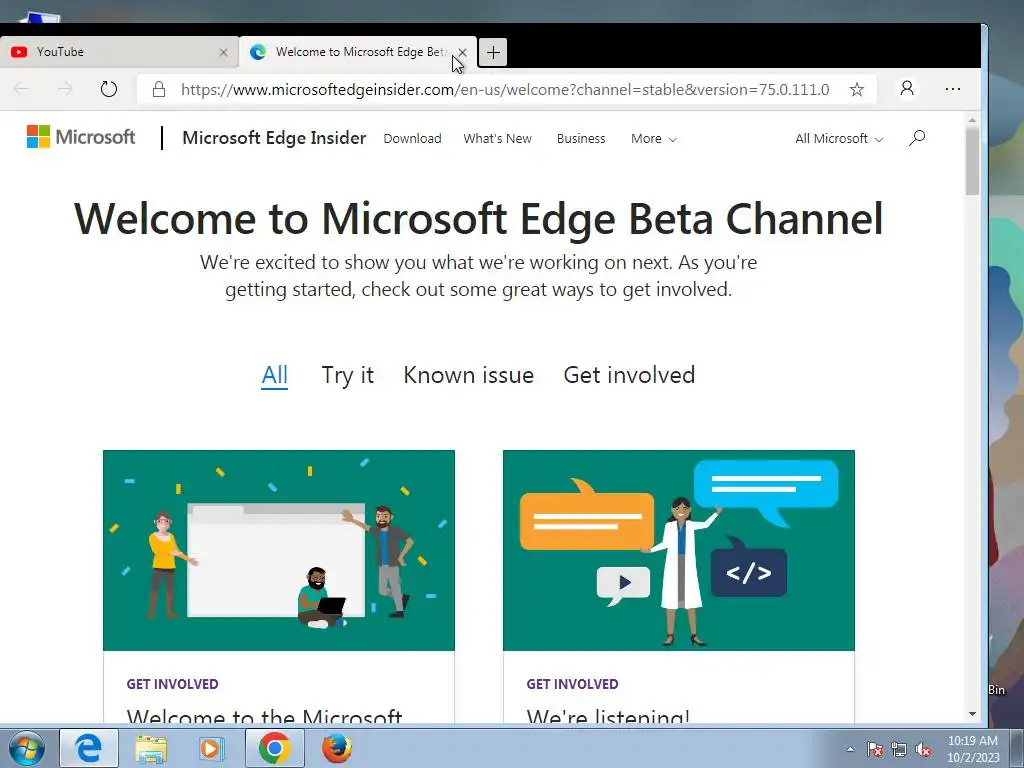Open a new tab with plus button
Image resolution: width=1024 pixels, height=768 pixels.
(x=493, y=52)
